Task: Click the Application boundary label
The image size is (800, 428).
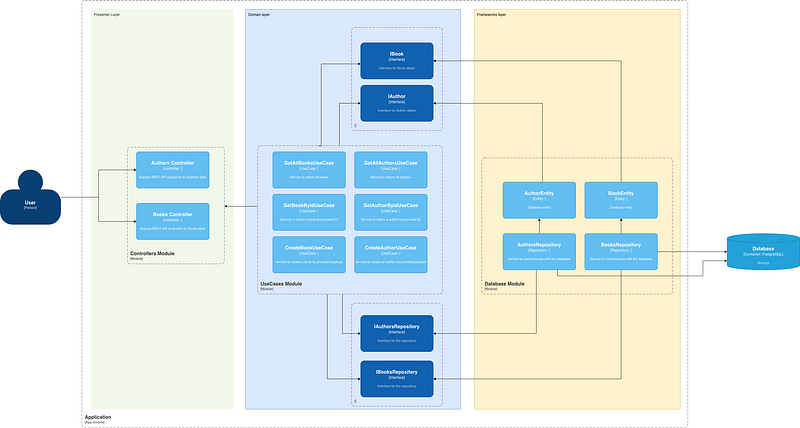Action: [98, 417]
